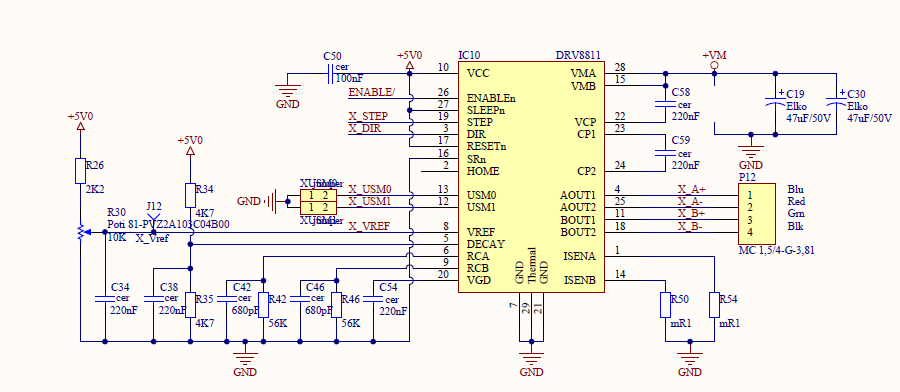Select the DECAY pin name
900x392 pixels.
(486, 244)
